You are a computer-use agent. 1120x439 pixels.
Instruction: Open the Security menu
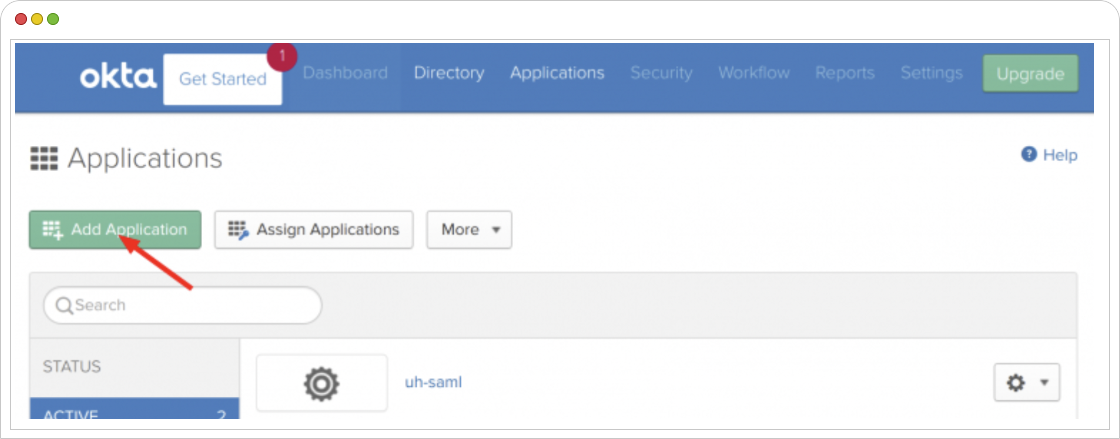661,73
